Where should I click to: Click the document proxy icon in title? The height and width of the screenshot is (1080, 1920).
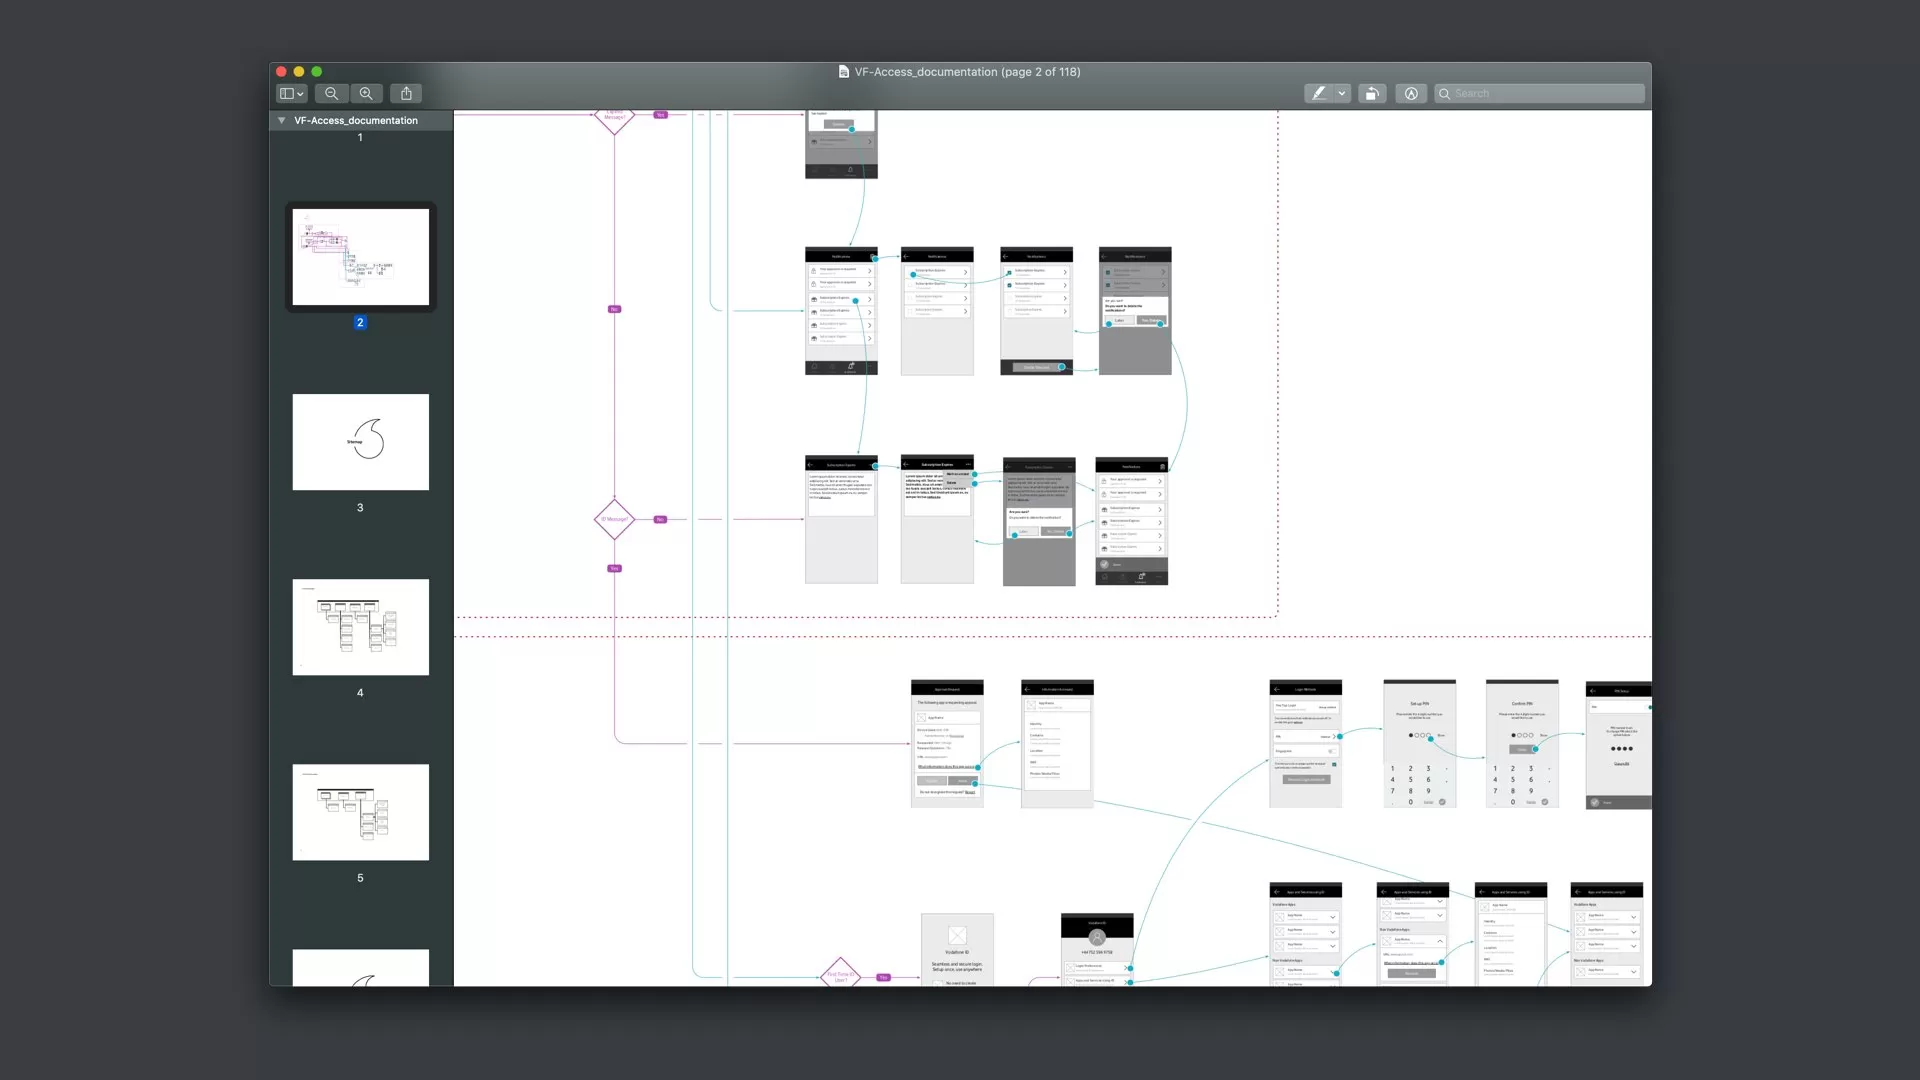843,72
